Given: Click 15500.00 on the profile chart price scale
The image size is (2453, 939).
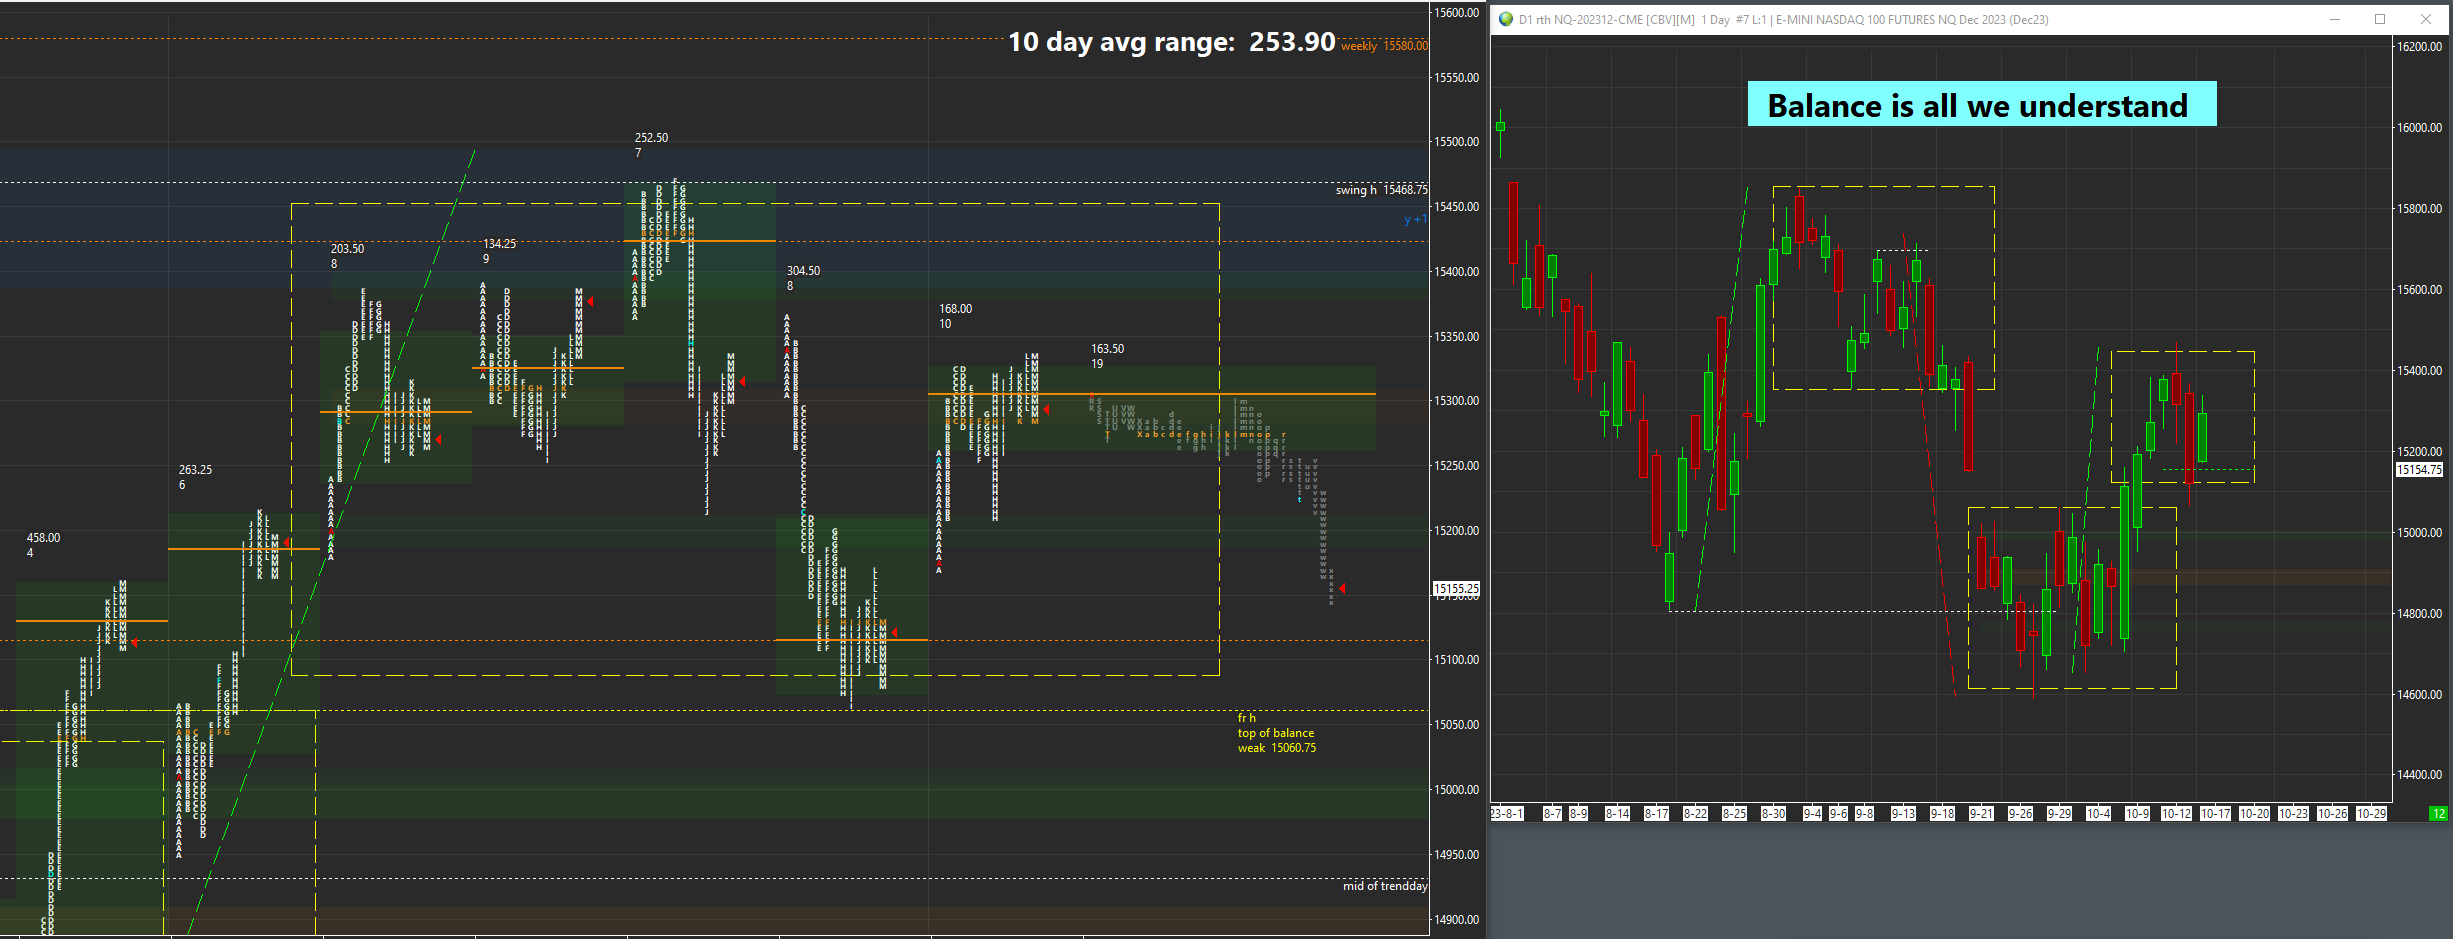Looking at the screenshot, I should click(1457, 142).
